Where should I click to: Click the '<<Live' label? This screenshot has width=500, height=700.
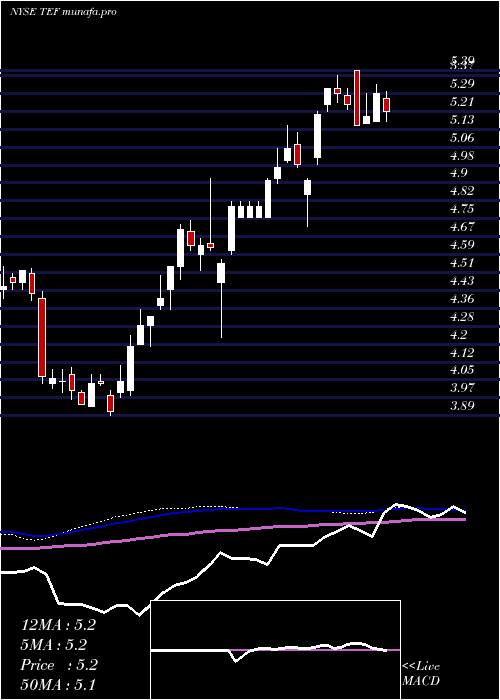tap(421, 667)
